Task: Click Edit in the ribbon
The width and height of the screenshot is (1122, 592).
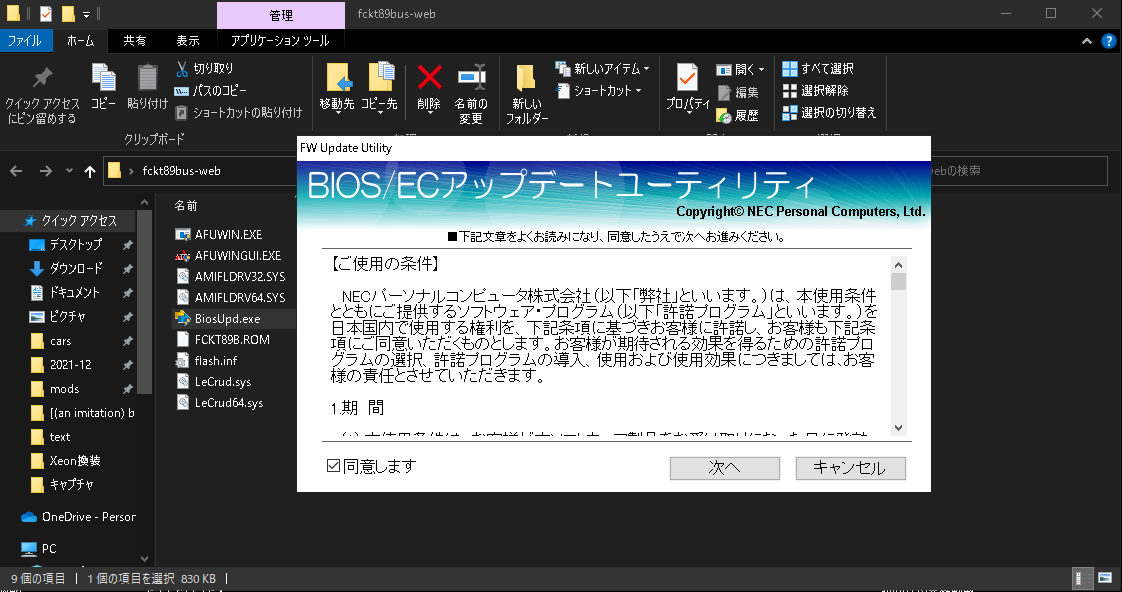Action: tap(738, 92)
